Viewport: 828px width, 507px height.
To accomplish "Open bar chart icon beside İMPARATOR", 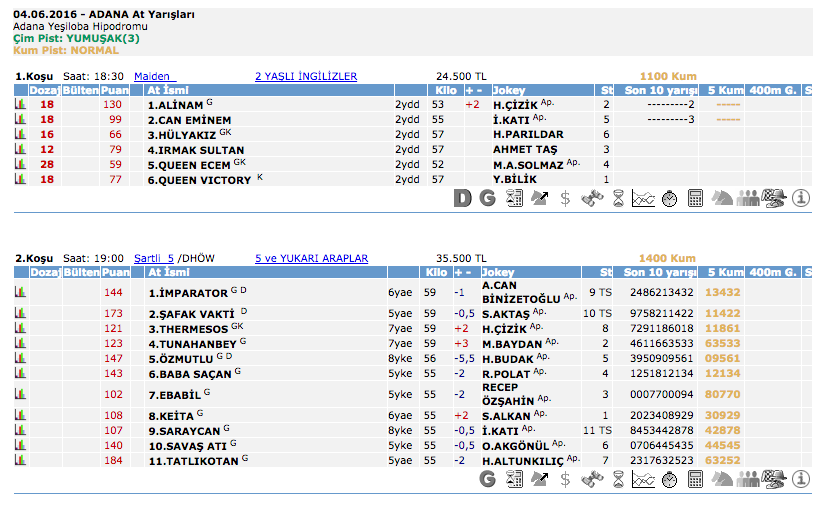I will point(20,292).
